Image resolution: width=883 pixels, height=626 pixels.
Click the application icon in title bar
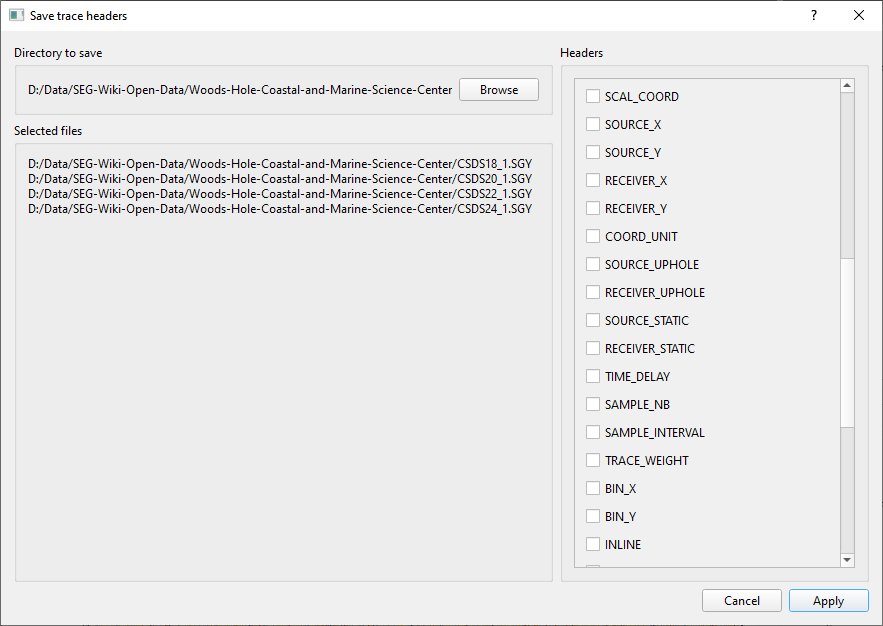pyautogui.click(x=16, y=16)
